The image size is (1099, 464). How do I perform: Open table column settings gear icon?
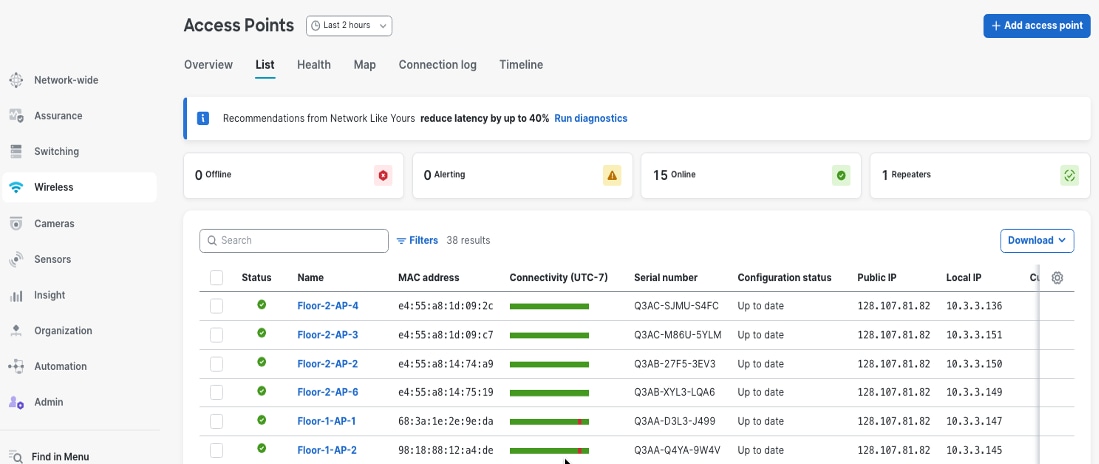click(1057, 278)
